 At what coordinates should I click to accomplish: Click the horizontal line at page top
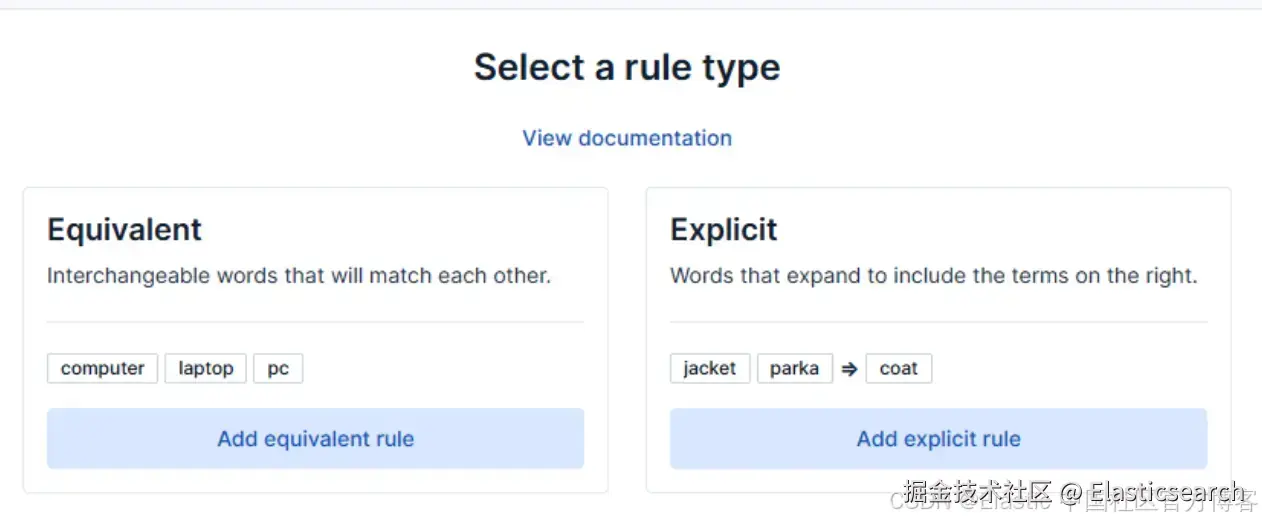(631, 9)
